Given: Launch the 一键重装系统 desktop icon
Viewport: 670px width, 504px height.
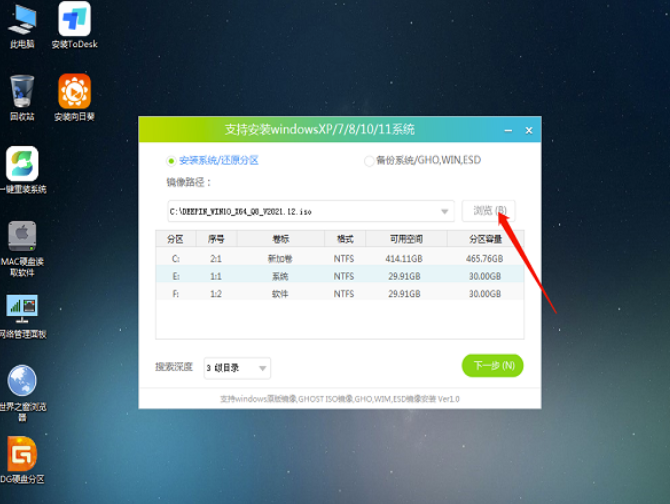Looking at the screenshot, I should (x=22, y=170).
